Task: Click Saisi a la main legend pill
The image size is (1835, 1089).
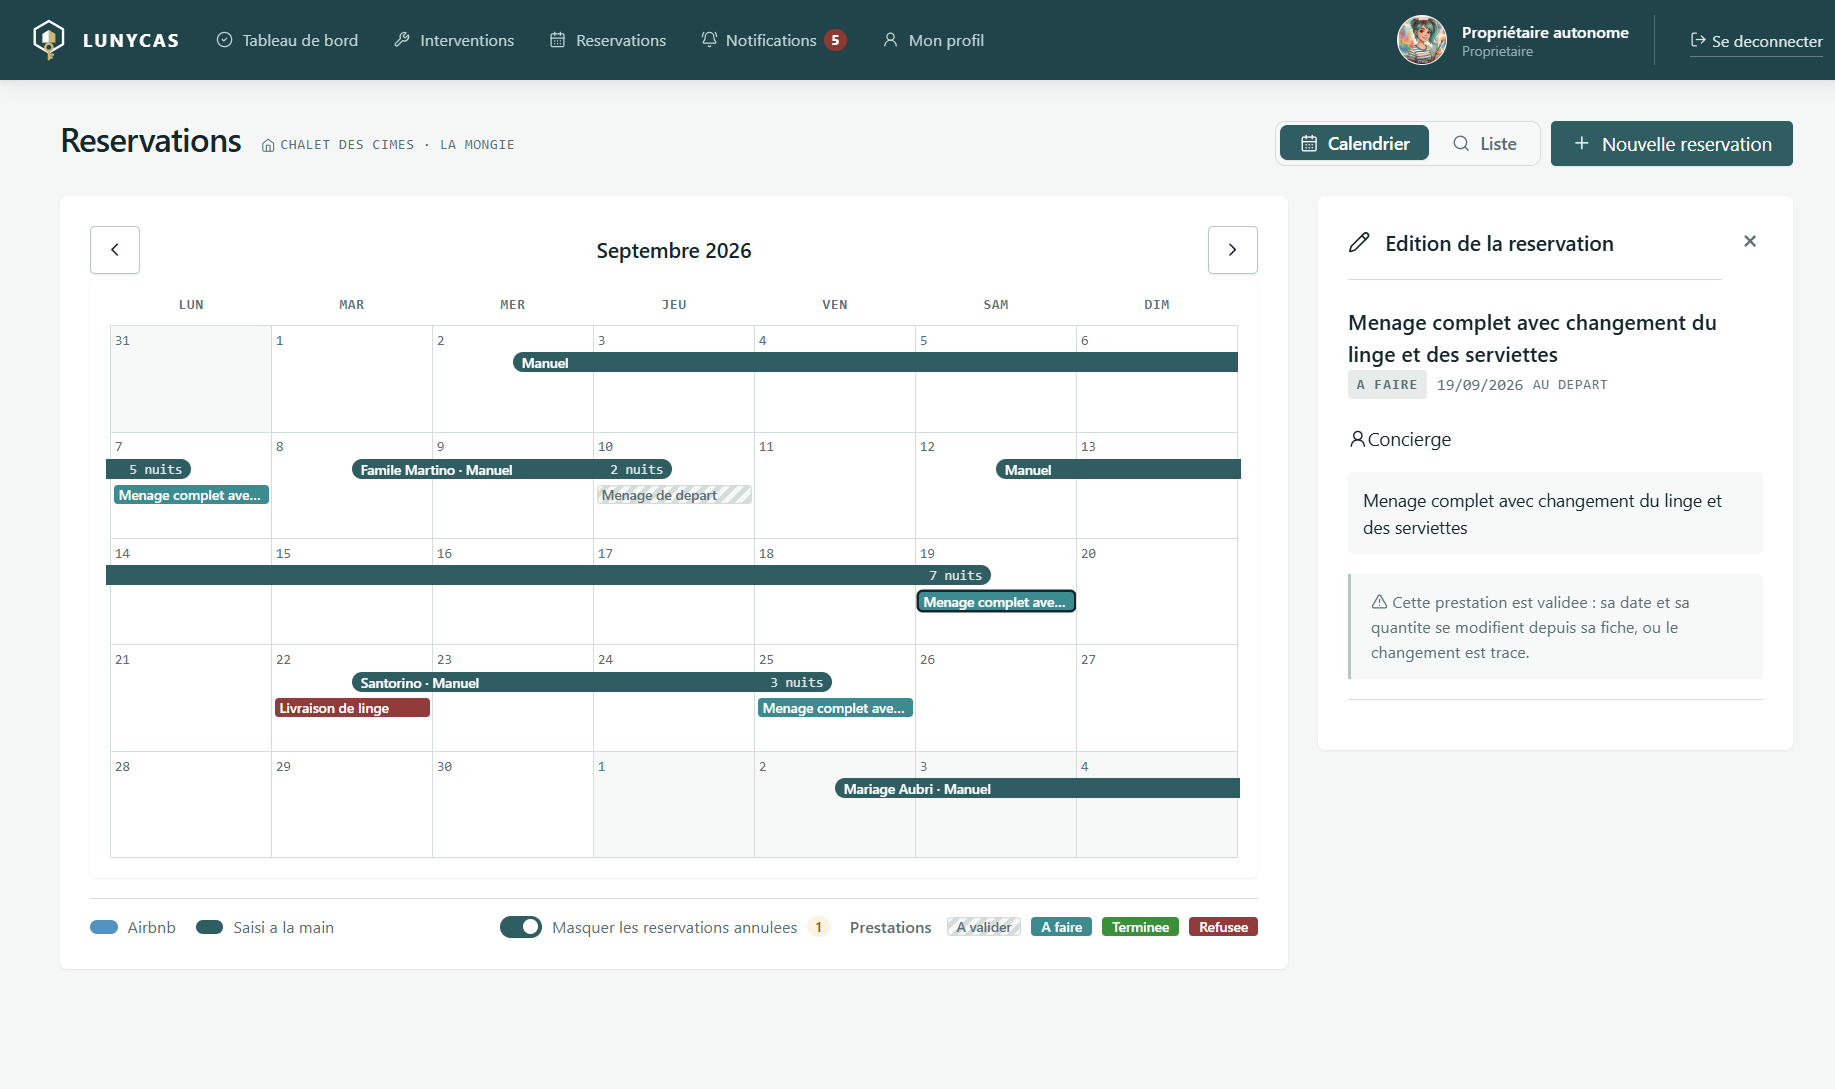Action: 209,927
